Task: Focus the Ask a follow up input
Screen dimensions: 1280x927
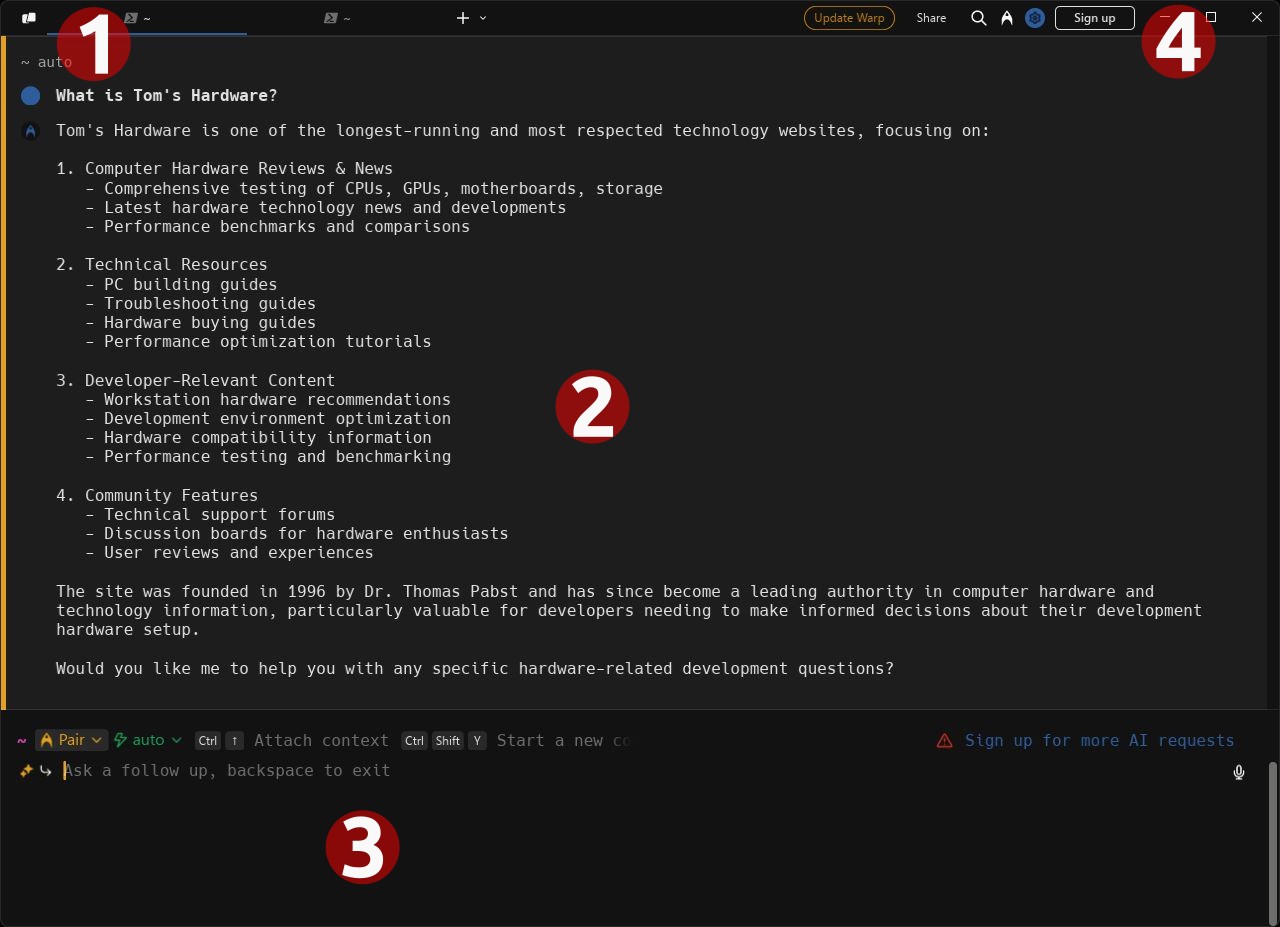Action: (640, 771)
